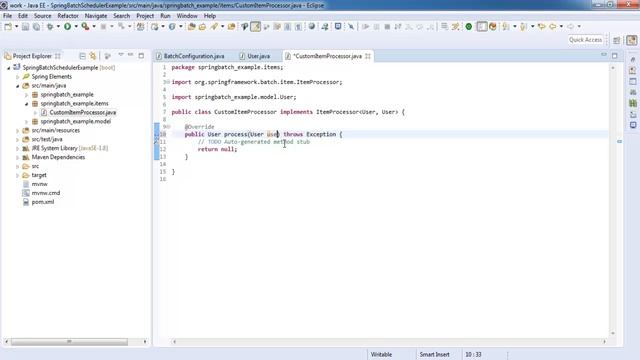Click the New file wizard icon
The width and height of the screenshot is (640, 360).
[x=8, y=27]
